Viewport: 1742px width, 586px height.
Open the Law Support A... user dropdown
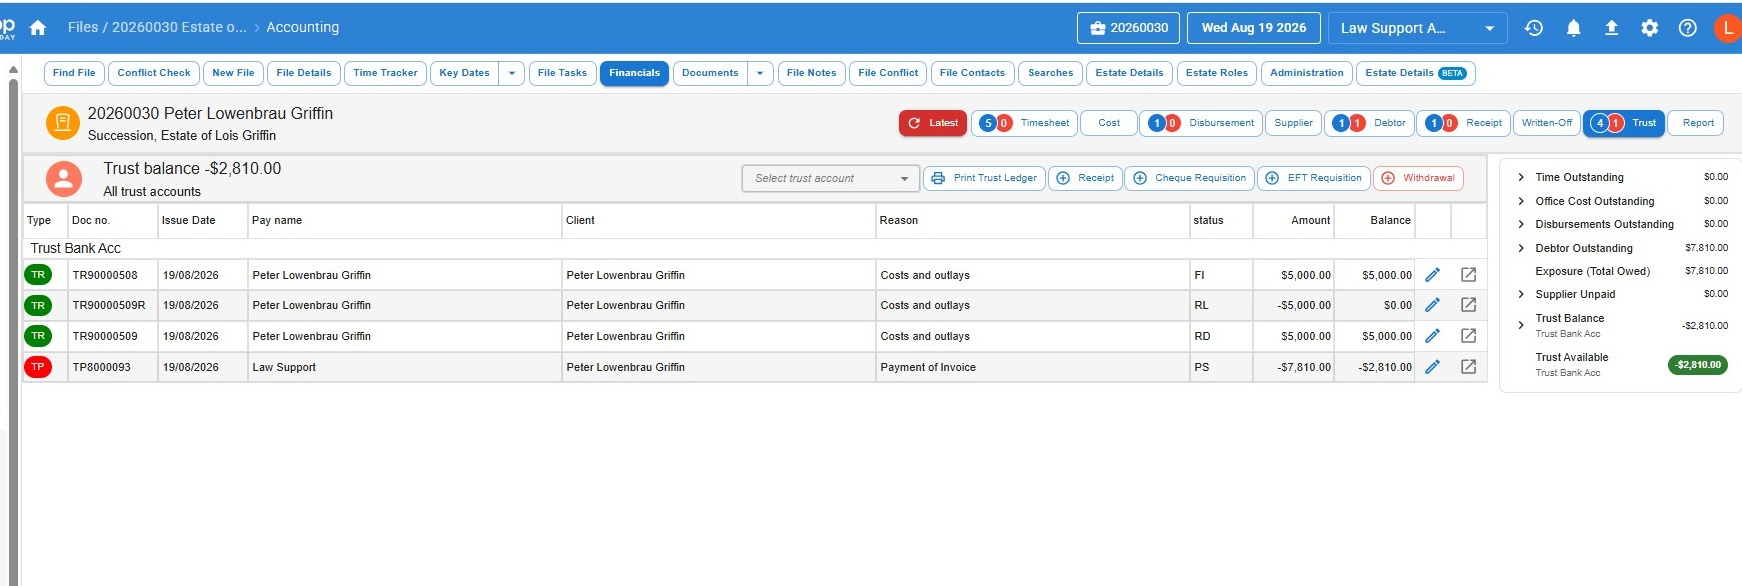(1417, 28)
